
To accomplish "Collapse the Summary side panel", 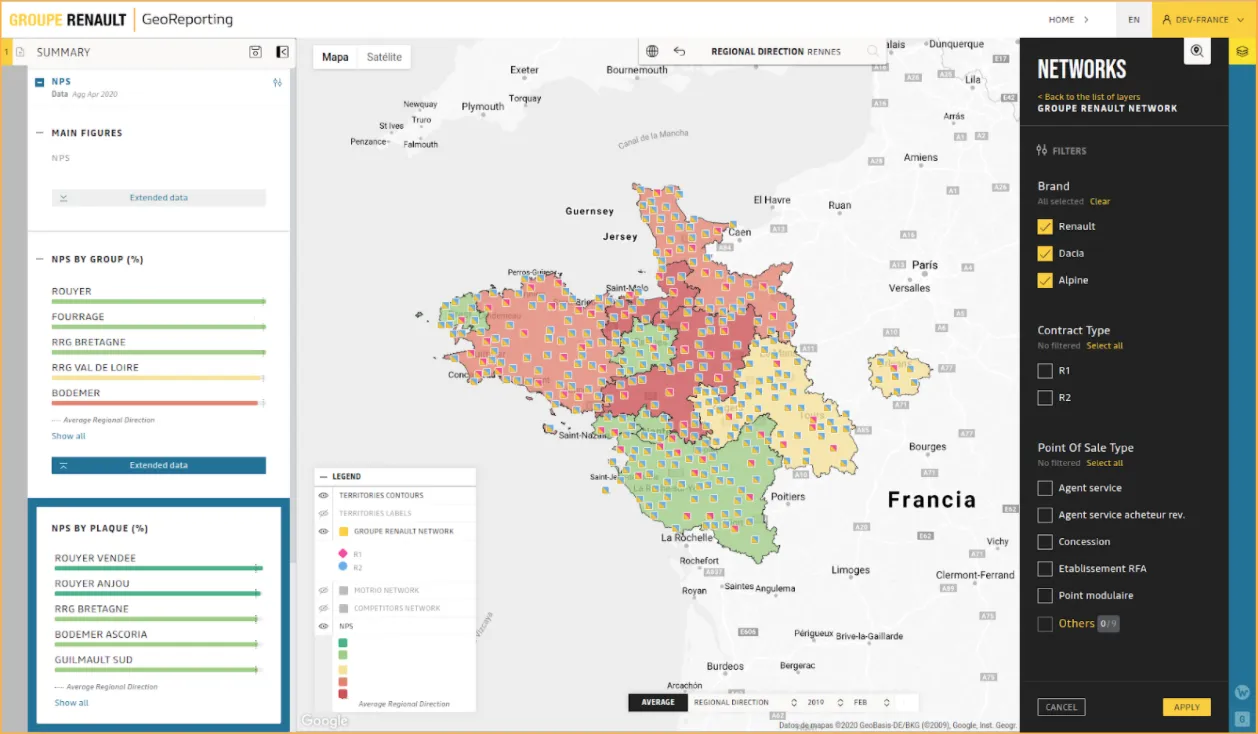I will point(282,52).
